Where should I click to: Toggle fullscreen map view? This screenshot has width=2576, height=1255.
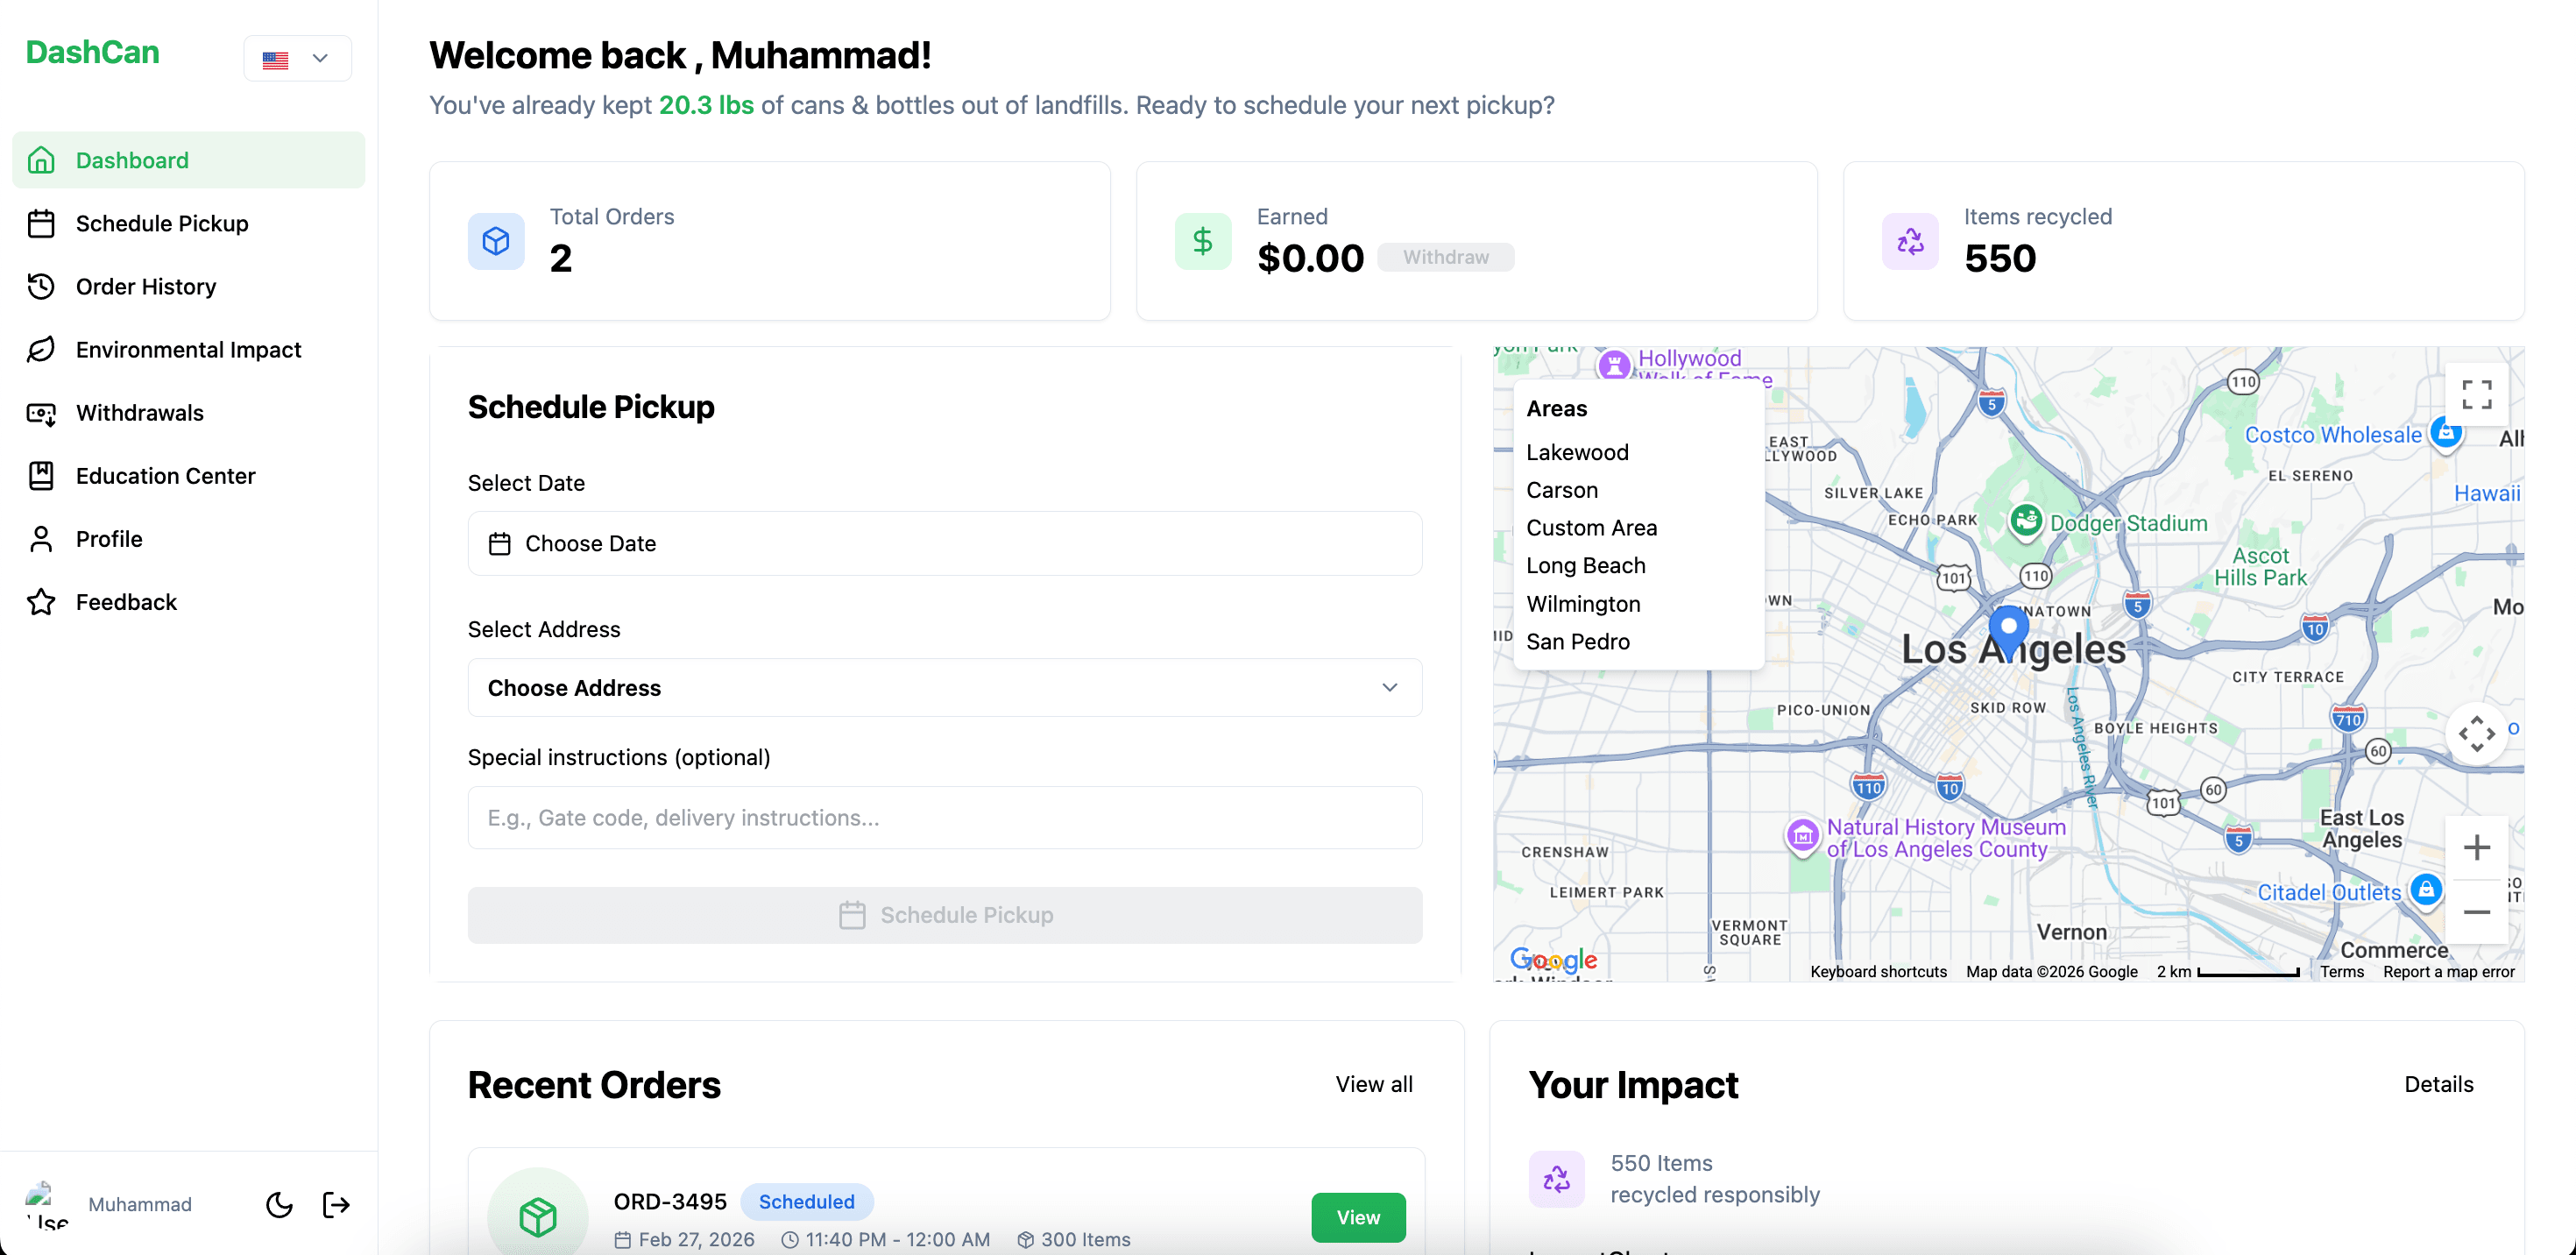[x=2476, y=394]
